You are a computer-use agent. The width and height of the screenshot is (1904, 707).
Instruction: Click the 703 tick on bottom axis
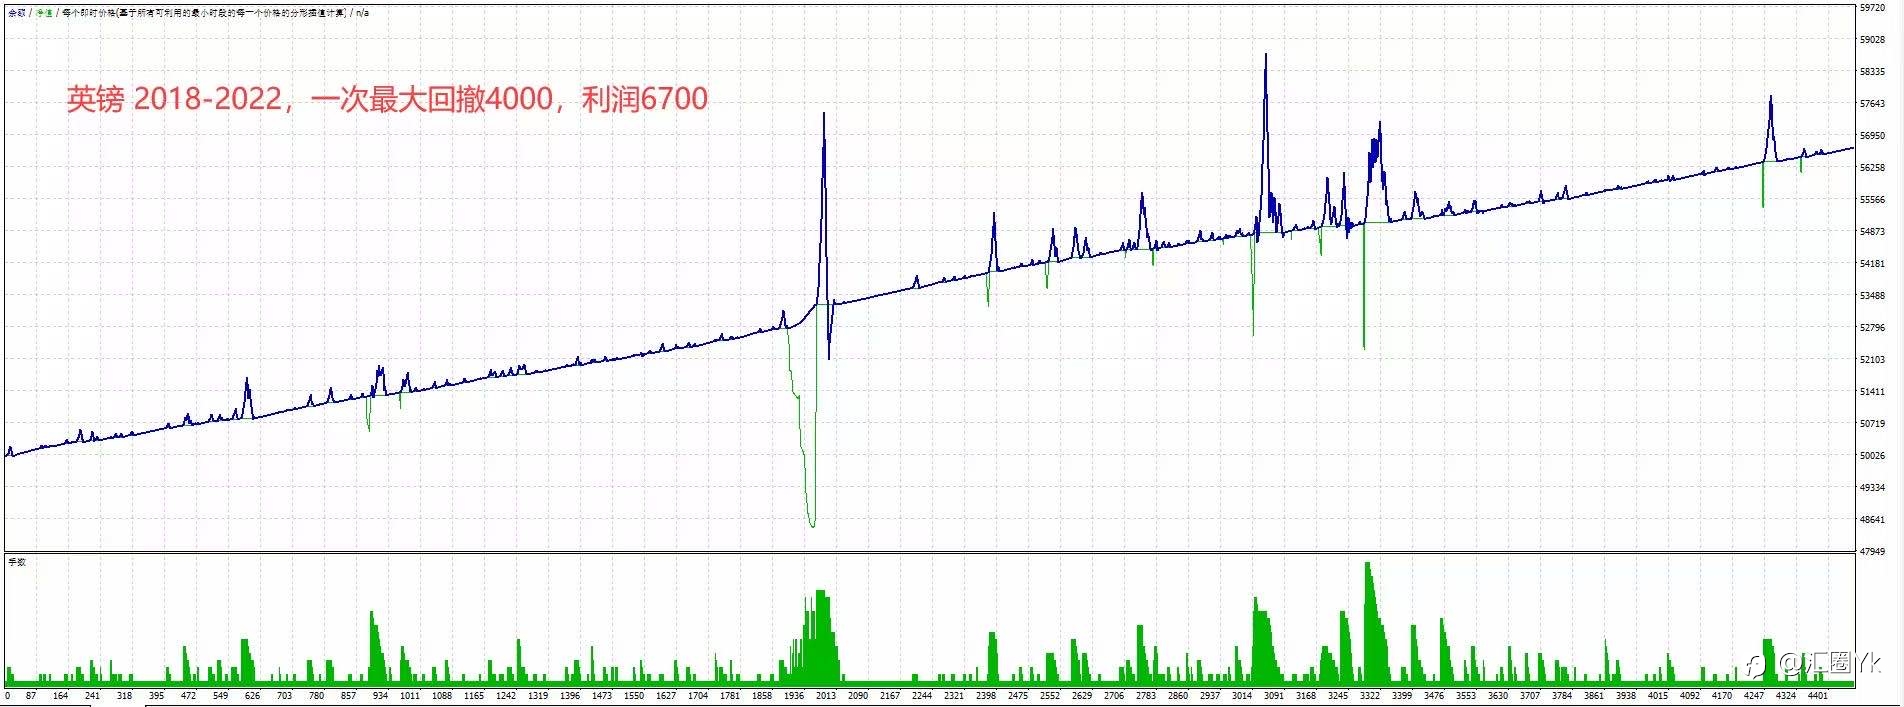tap(284, 696)
